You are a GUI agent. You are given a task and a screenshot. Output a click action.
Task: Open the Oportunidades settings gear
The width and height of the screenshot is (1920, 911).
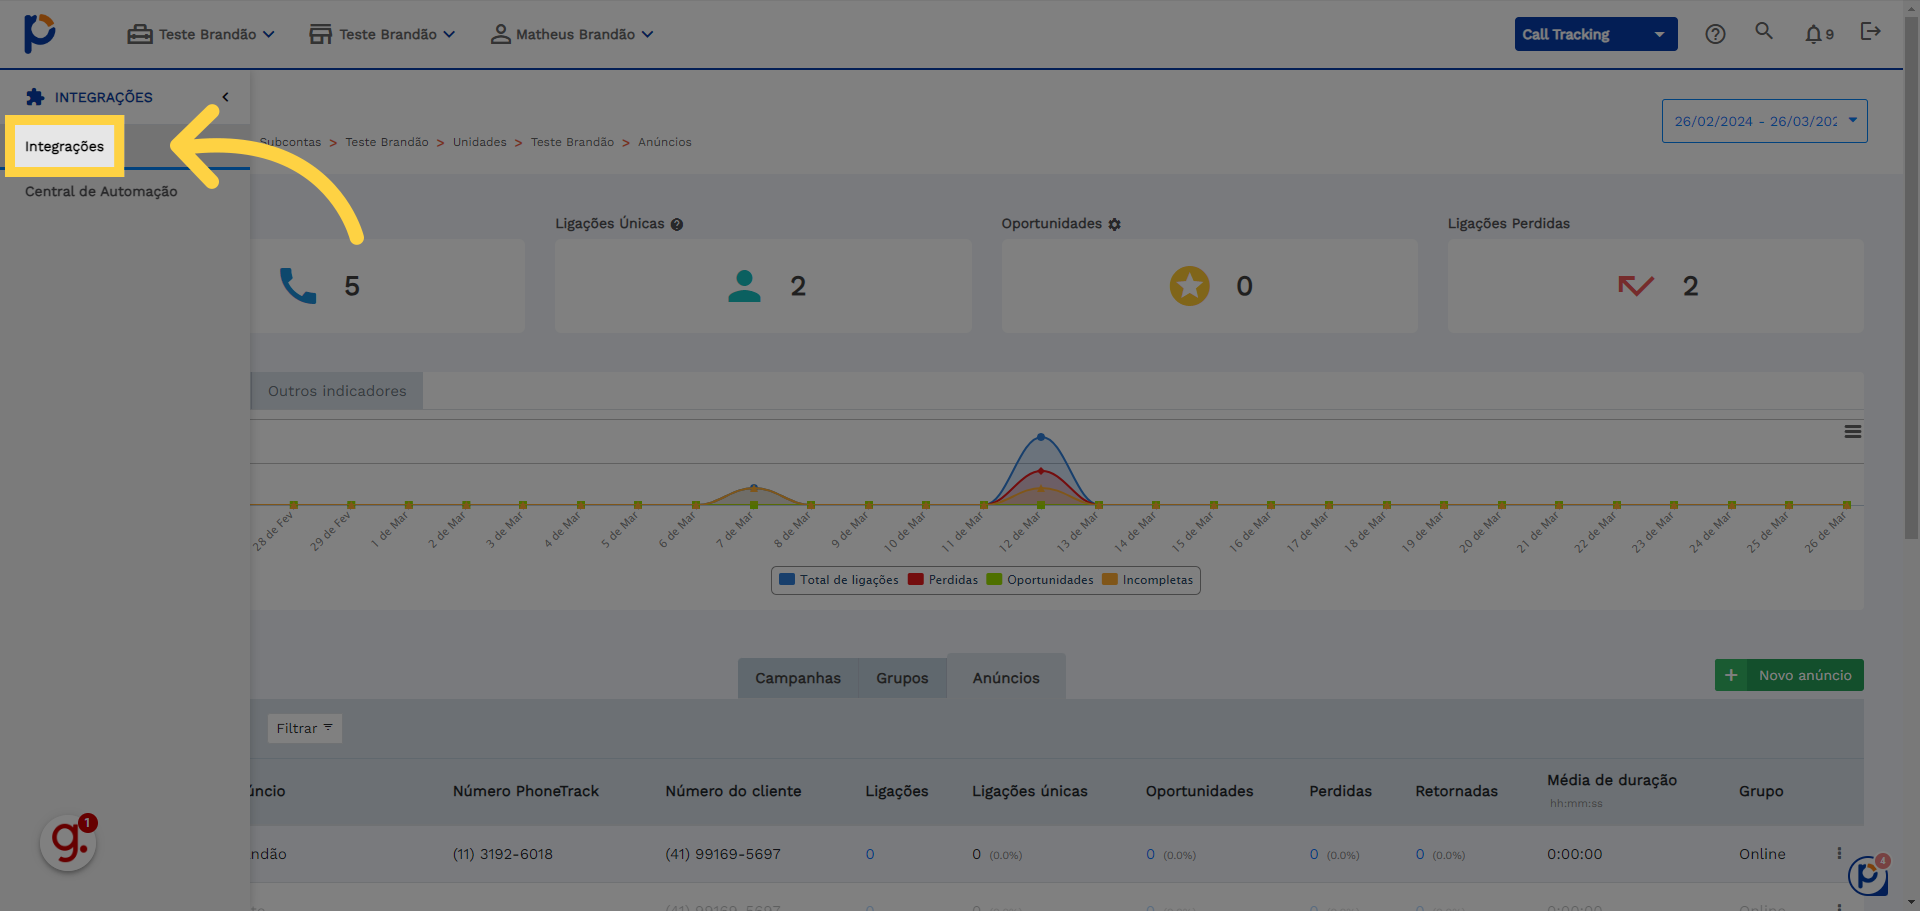[1114, 224]
